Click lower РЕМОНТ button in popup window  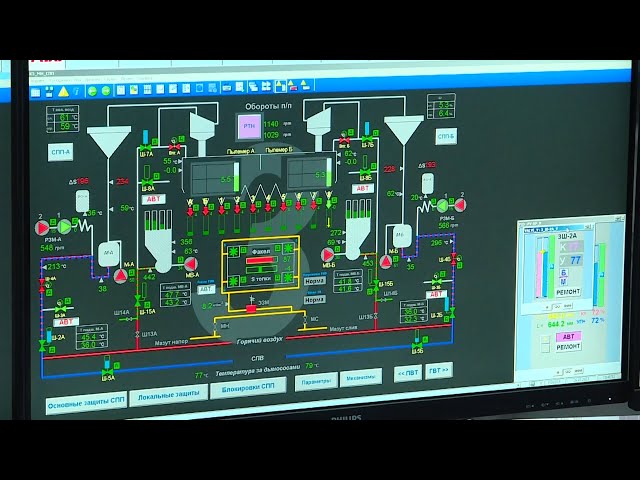568,347
